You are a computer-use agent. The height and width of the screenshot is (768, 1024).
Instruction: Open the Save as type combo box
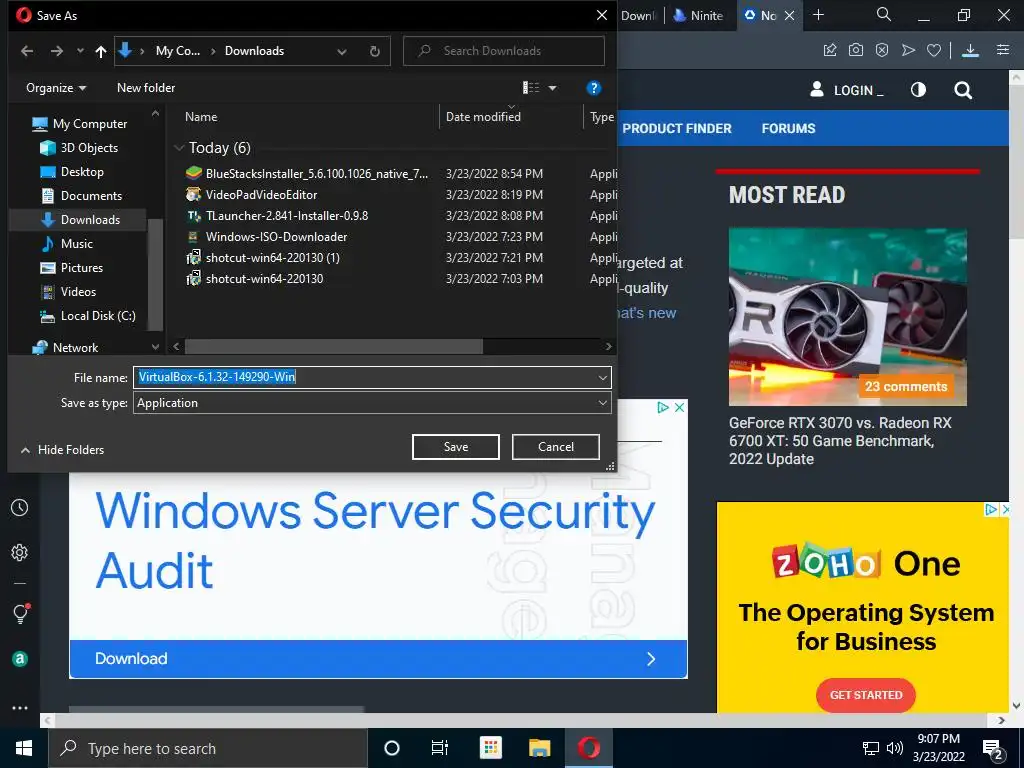point(372,403)
